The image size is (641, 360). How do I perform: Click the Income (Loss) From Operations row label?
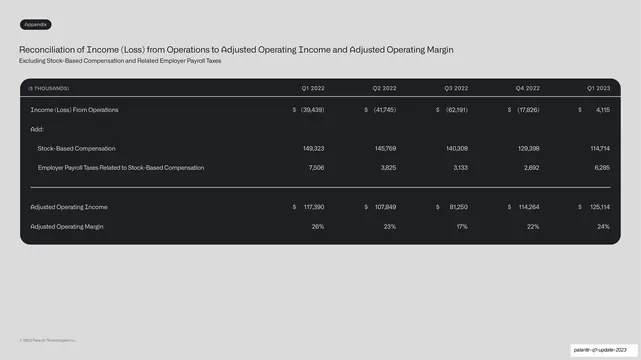coord(74,110)
